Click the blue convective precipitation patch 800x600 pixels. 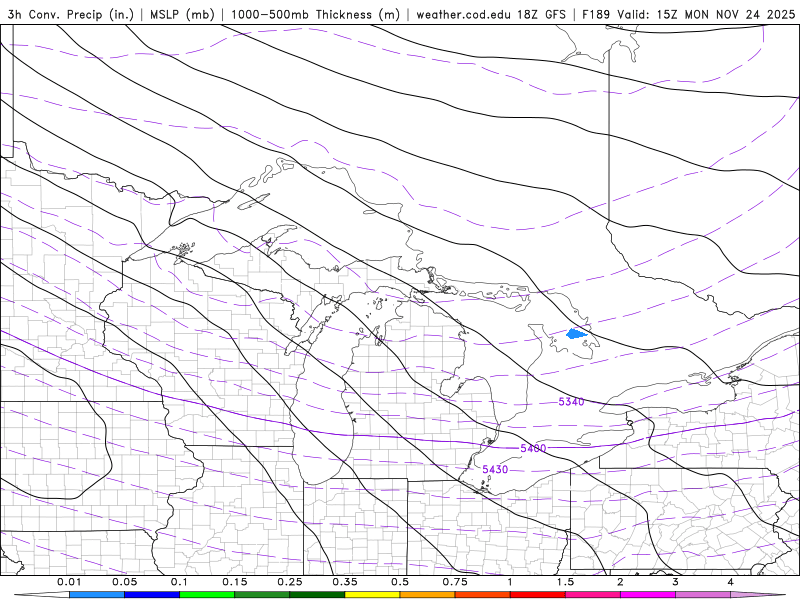click(x=577, y=334)
